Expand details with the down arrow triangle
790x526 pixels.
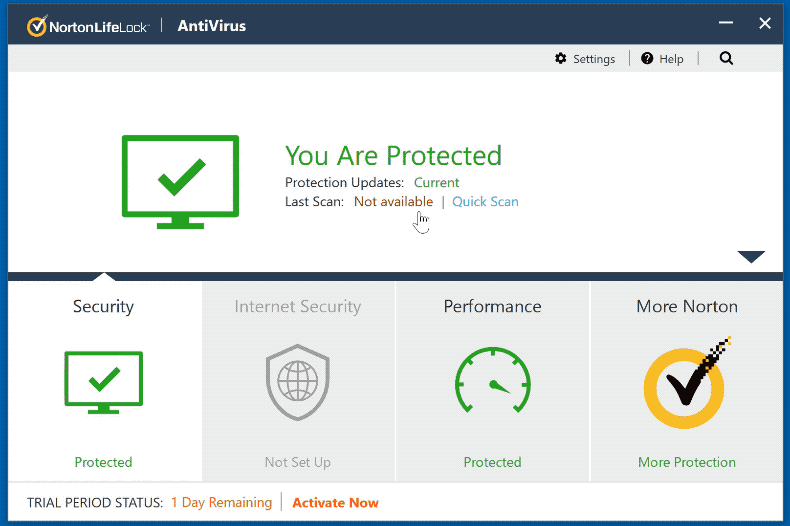click(751, 256)
